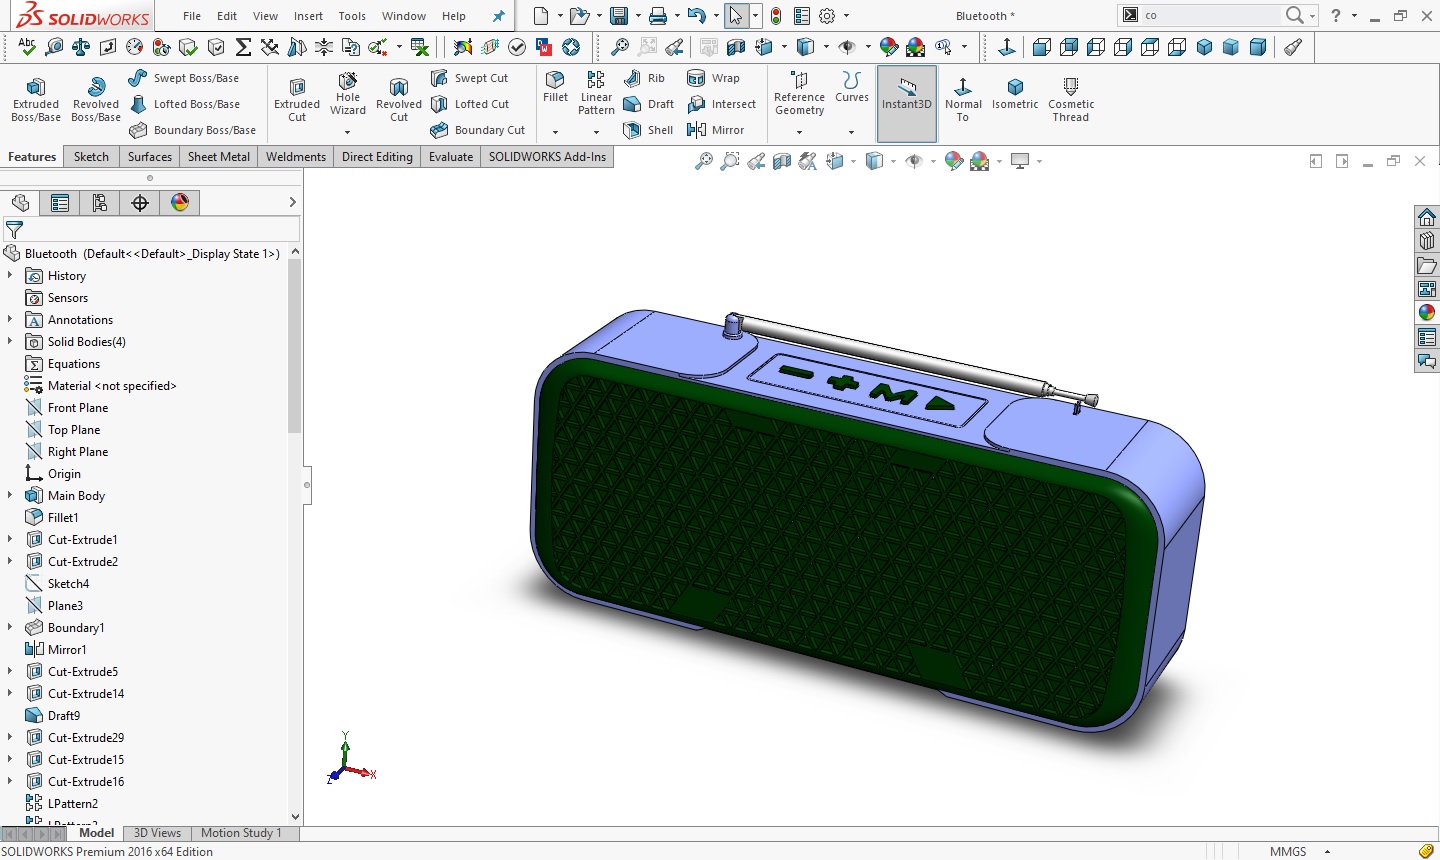1440x860 pixels.
Task: Open the Insert menu
Action: (x=308, y=16)
